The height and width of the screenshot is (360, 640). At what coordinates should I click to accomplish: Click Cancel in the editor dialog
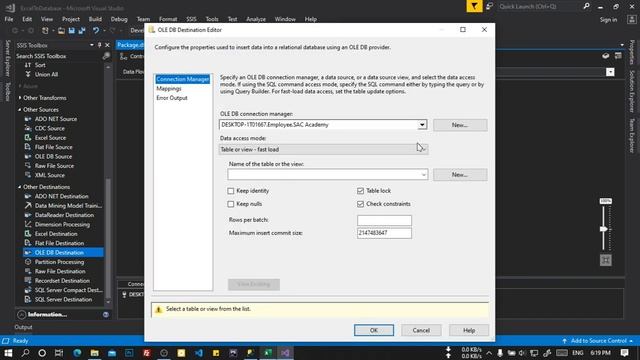pos(421,330)
